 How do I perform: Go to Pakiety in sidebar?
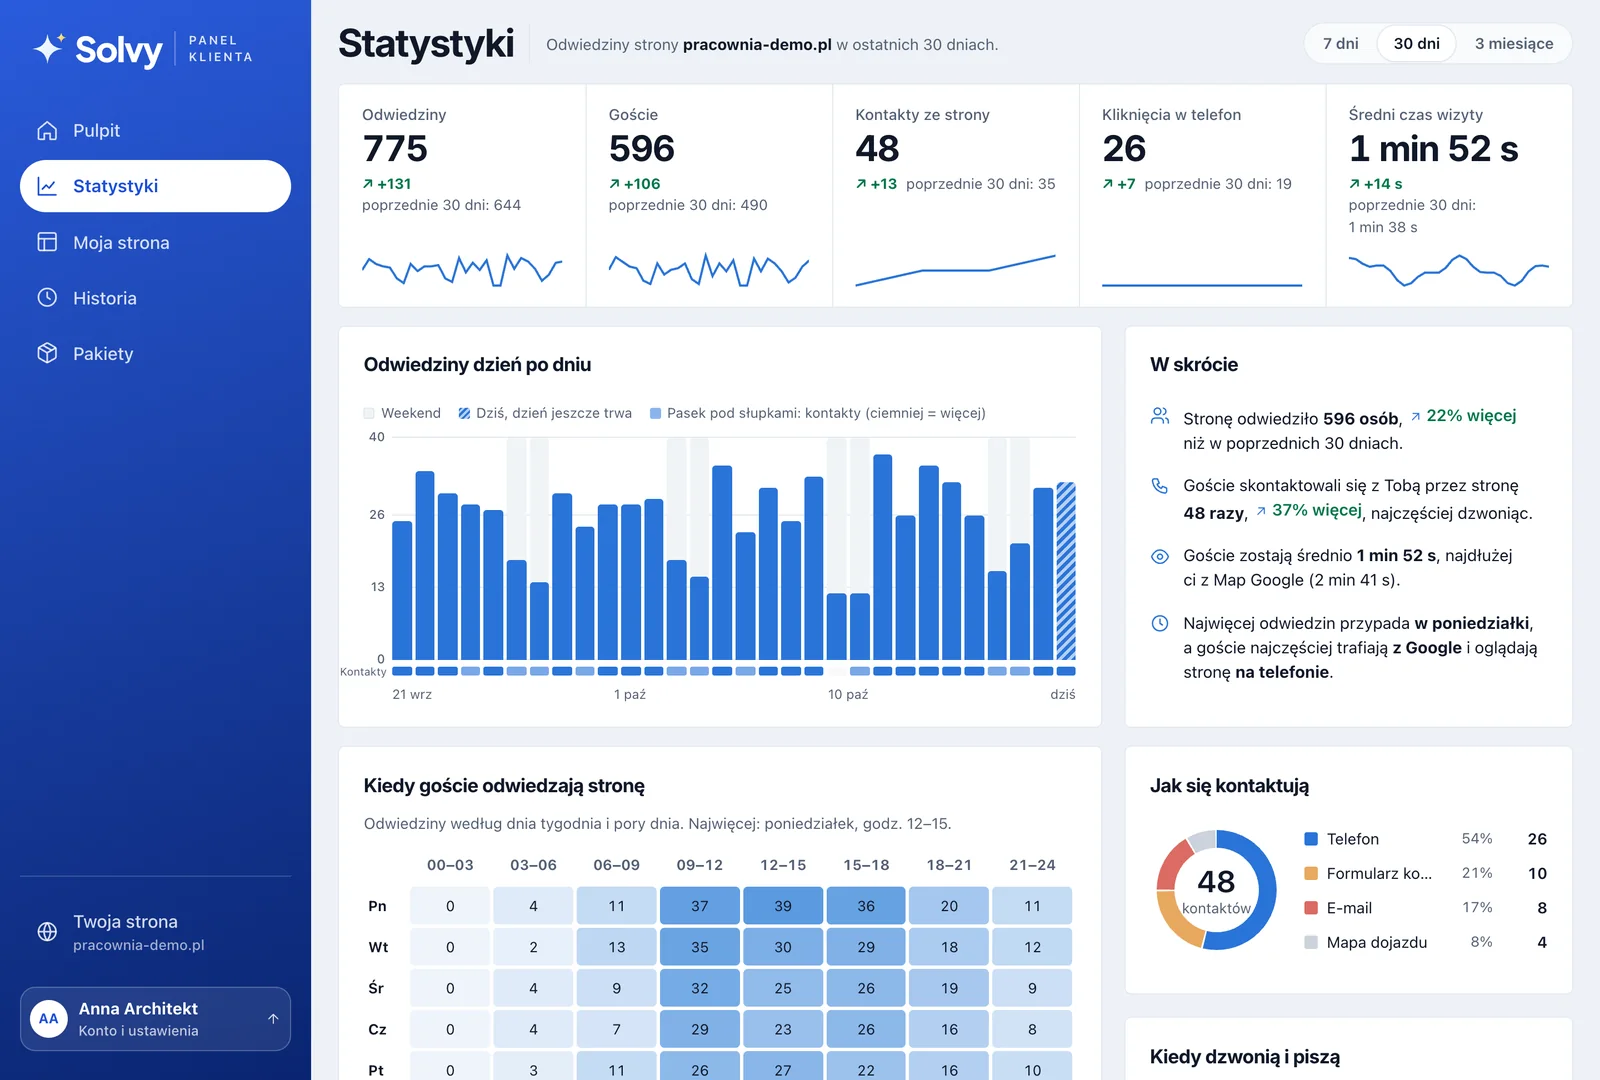[x=155, y=353]
